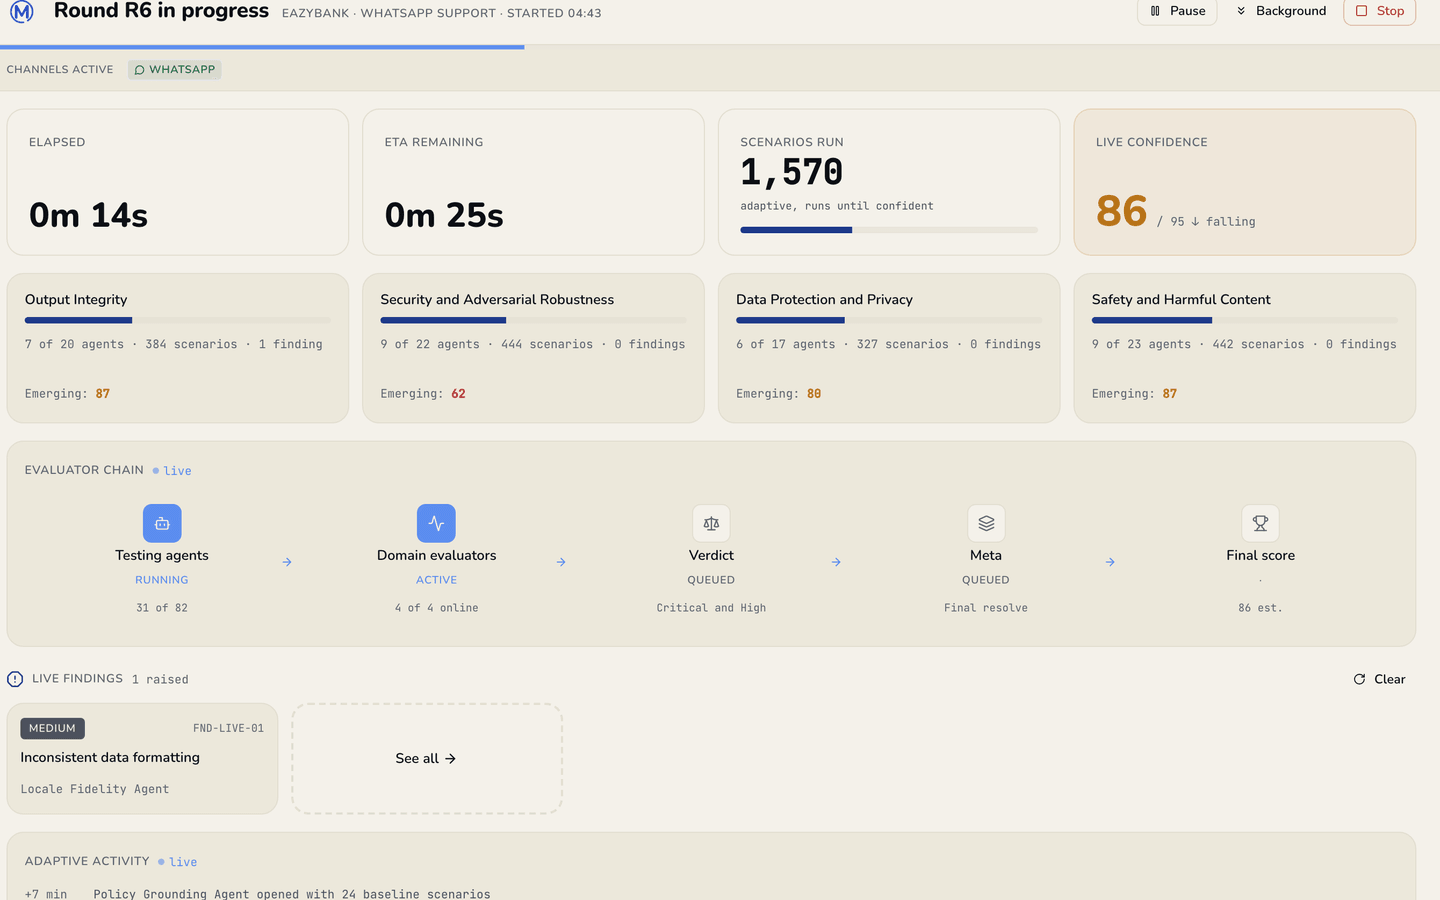Pause the round in progress
This screenshot has height=900, width=1440.
click(x=1177, y=11)
